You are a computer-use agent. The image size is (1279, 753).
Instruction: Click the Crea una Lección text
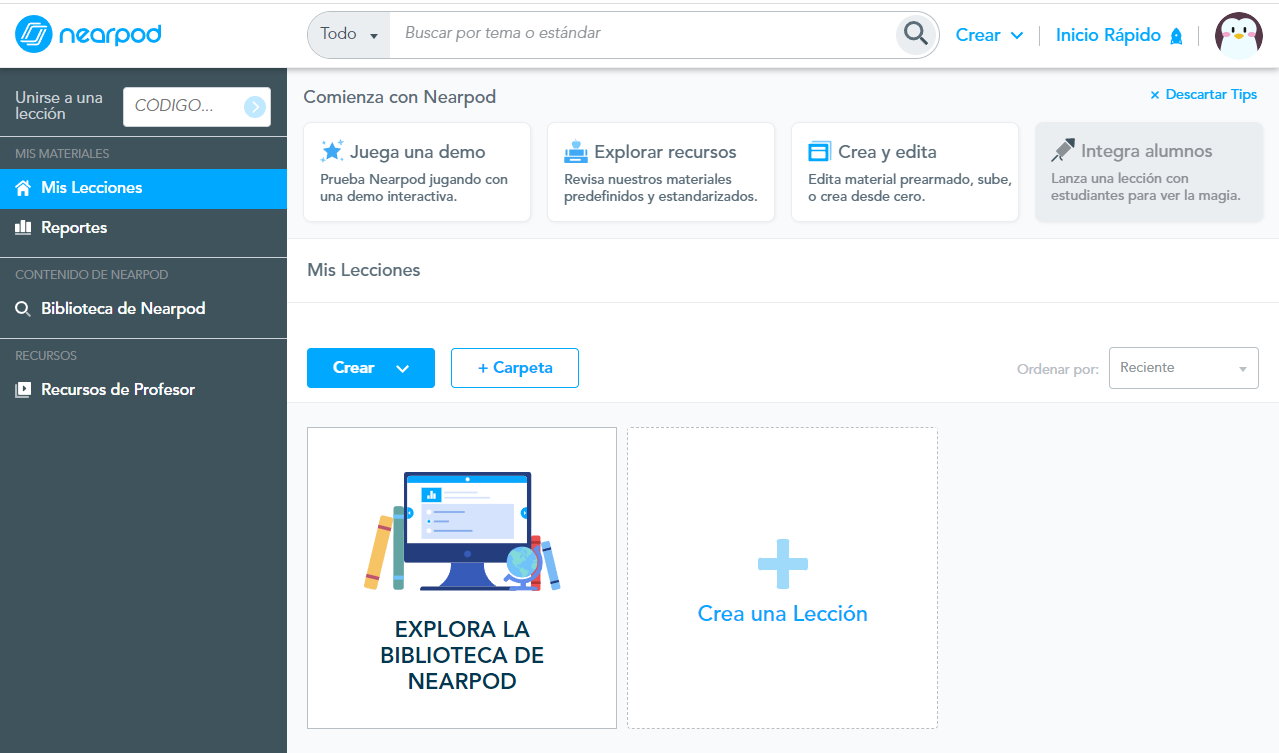tap(783, 614)
